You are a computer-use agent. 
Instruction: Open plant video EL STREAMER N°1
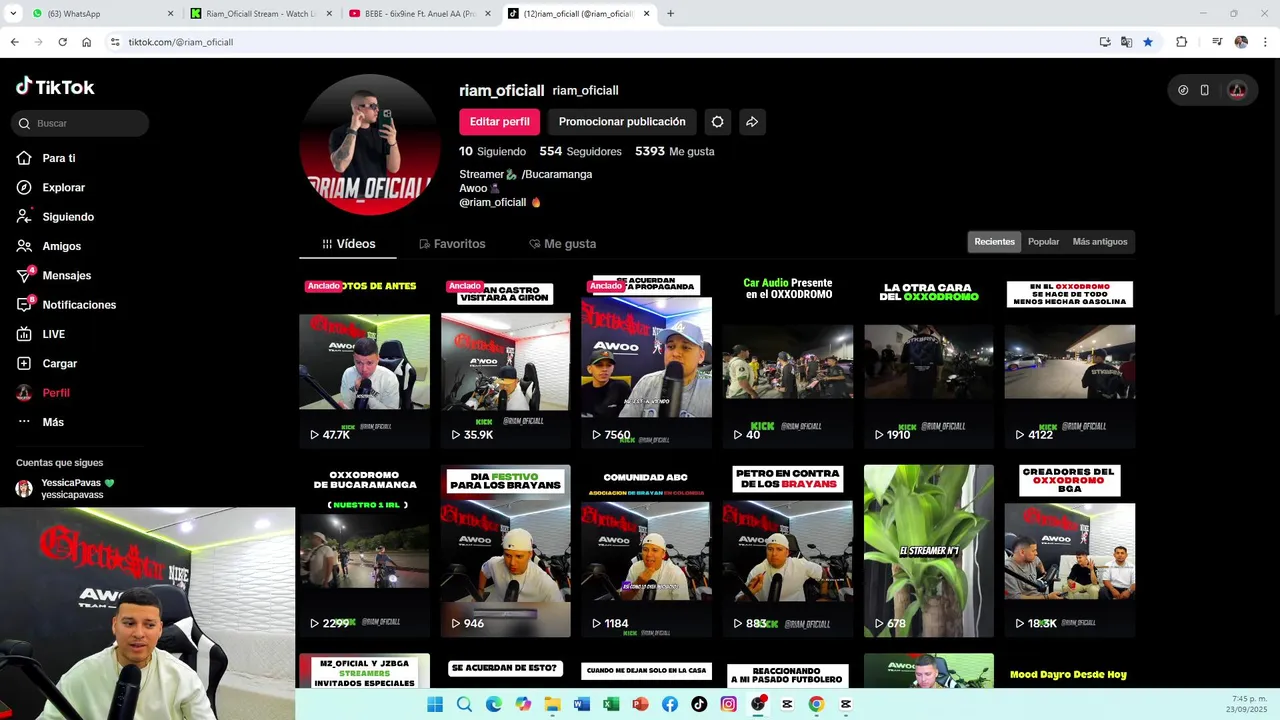tap(929, 551)
